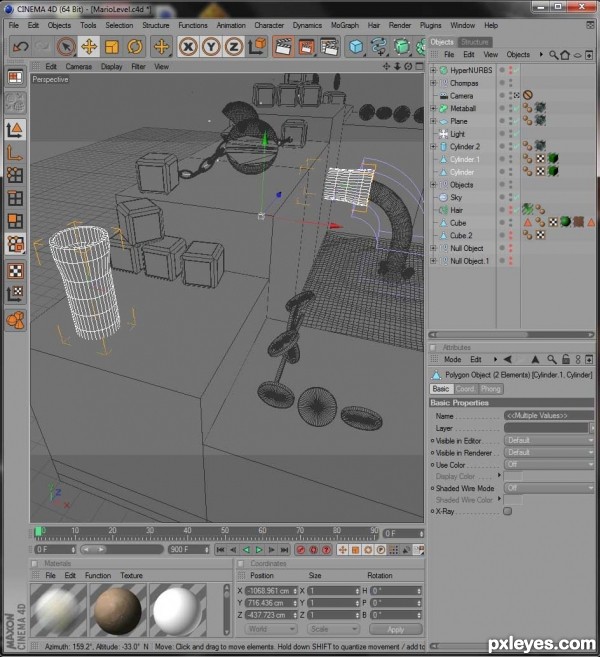Open the layout switcher icon in left palette
Viewport: 600px width, 657px height.
[16, 77]
